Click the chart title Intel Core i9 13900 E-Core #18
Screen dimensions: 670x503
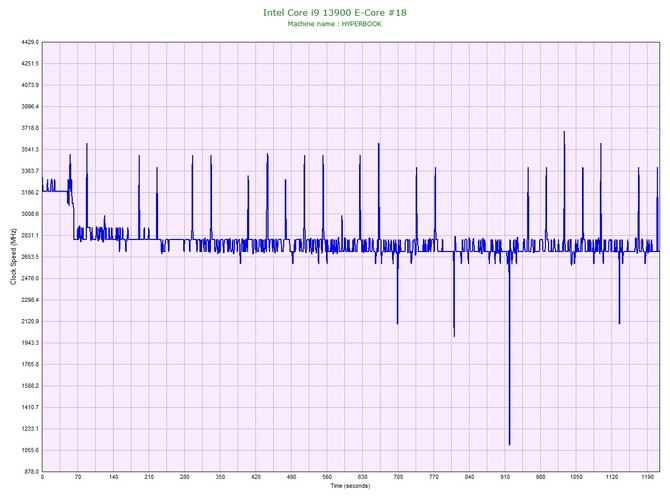pyautogui.click(x=335, y=12)
